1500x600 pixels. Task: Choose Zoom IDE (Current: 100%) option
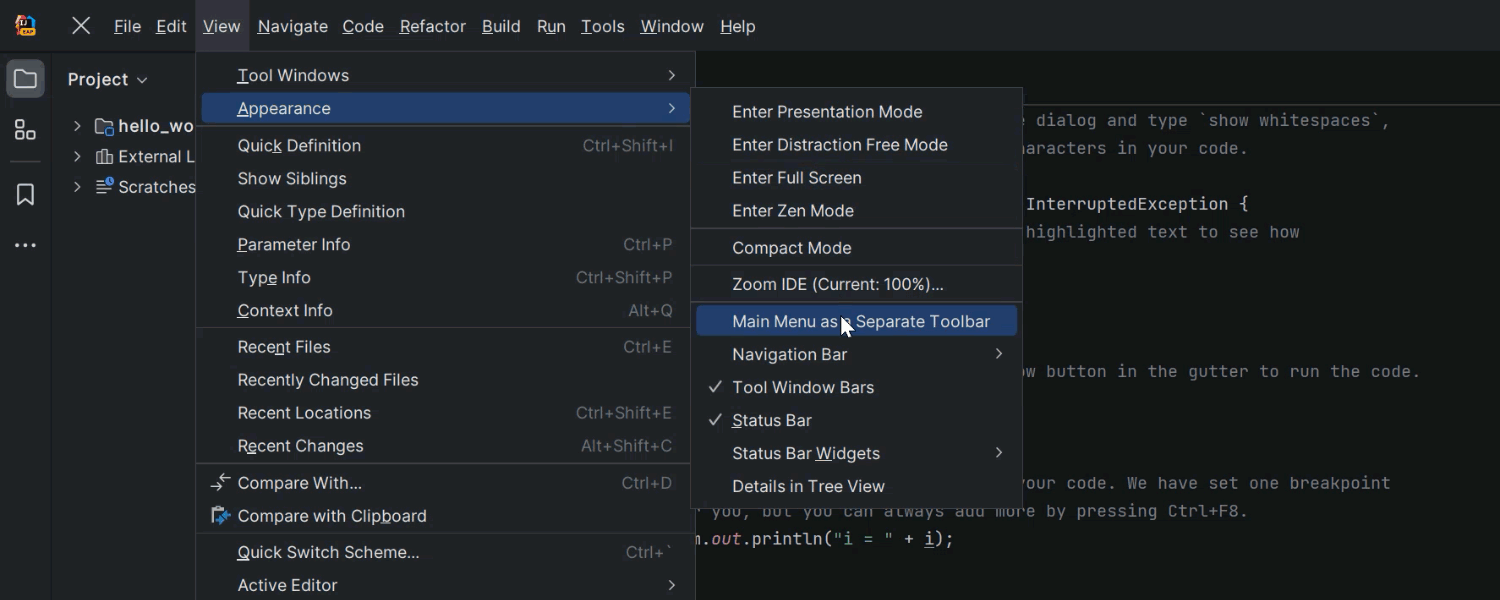point(837,284)
